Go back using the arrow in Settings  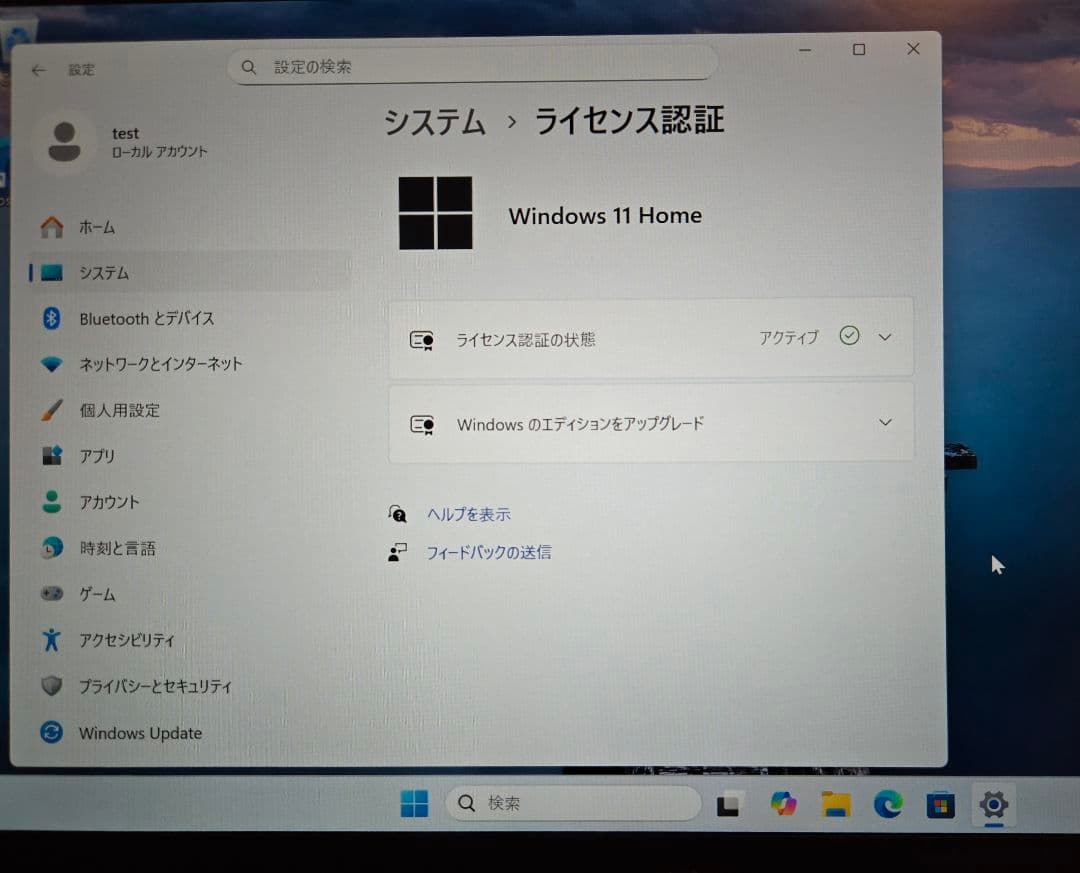39,70
